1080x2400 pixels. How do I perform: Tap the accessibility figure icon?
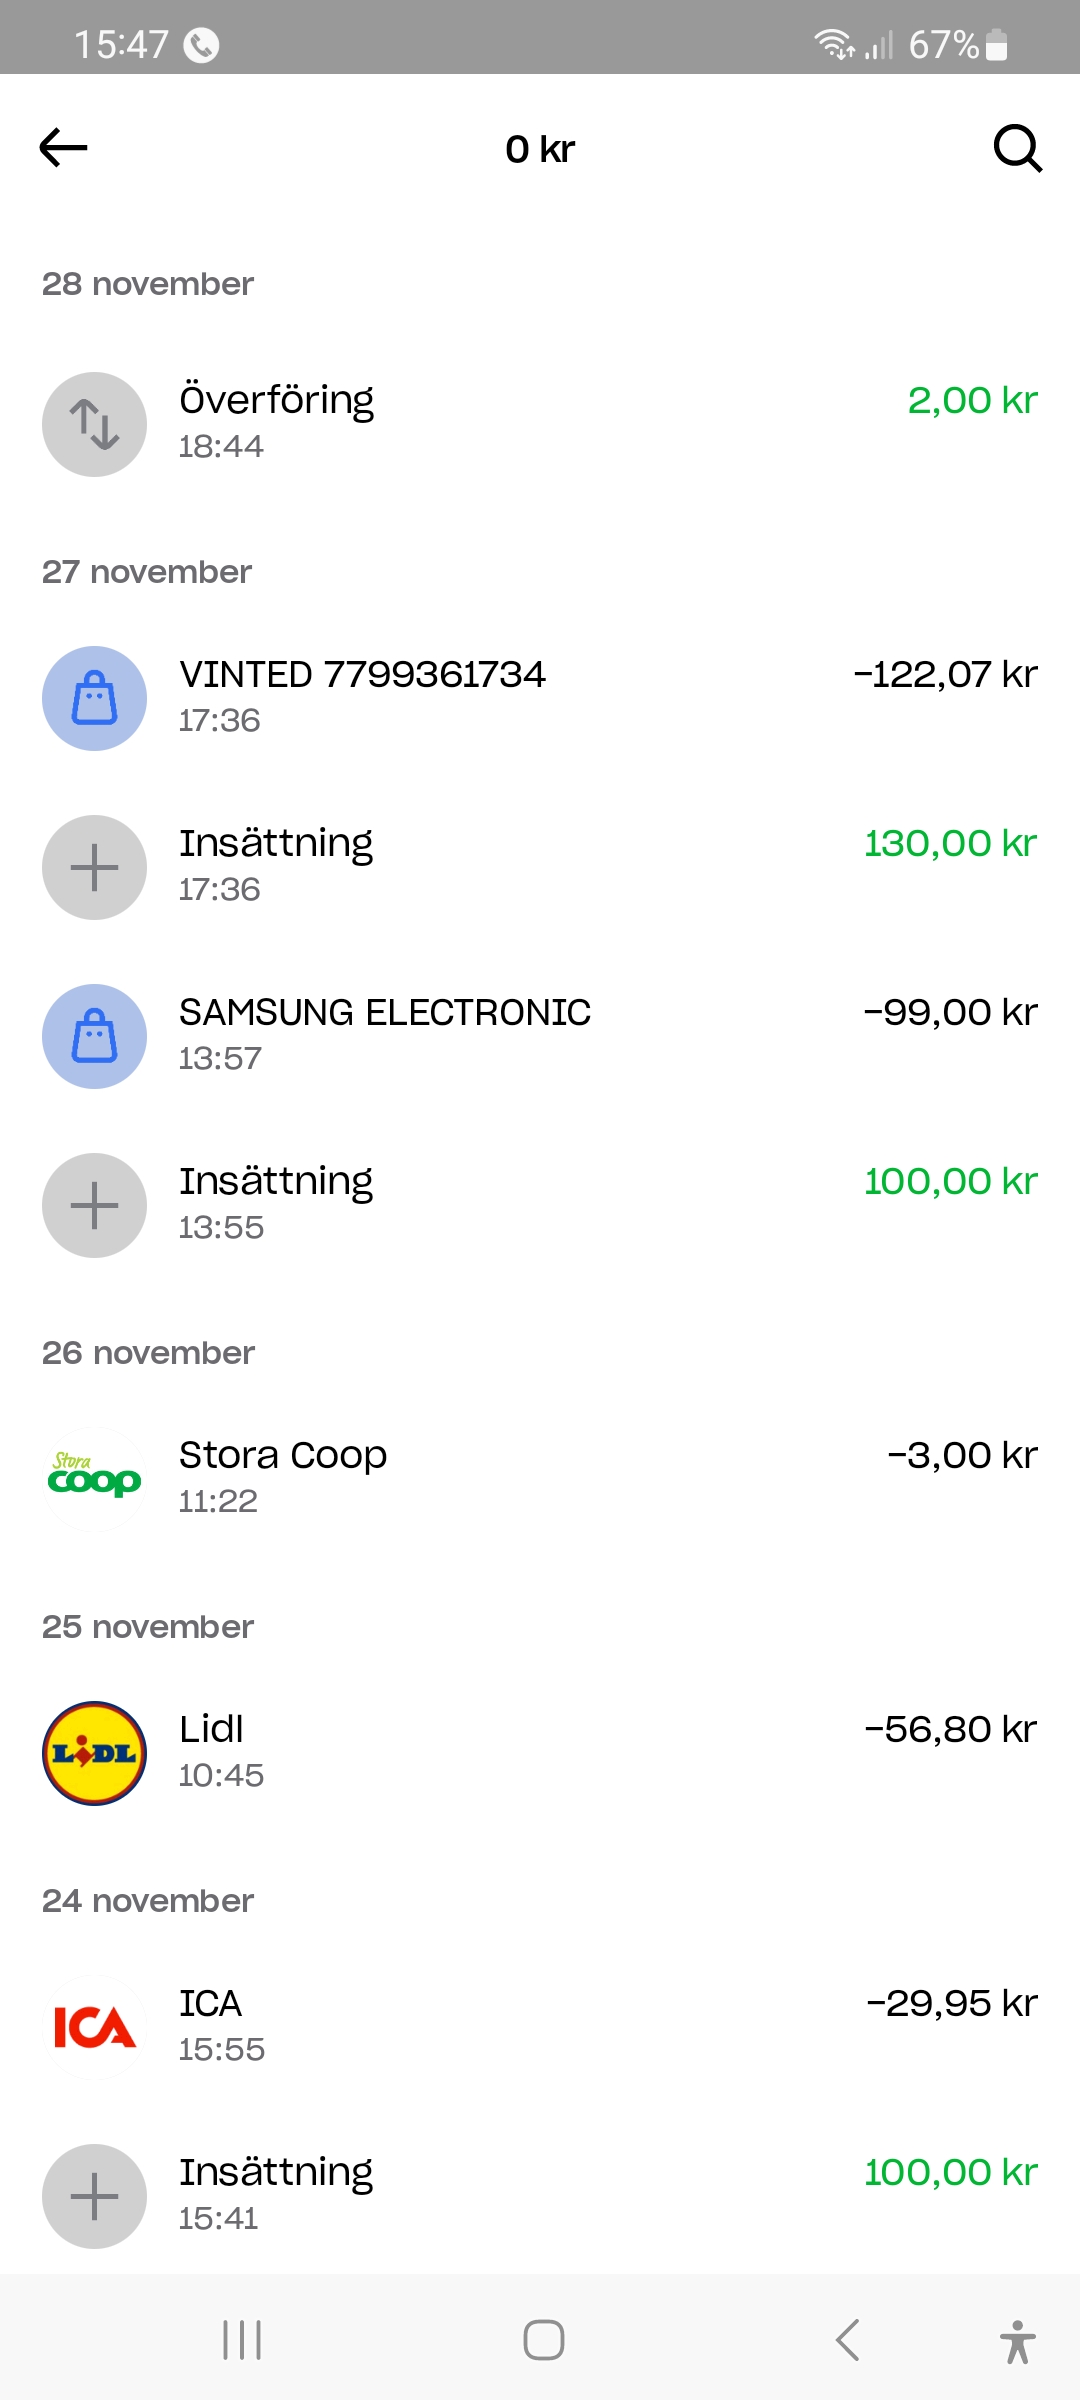pyautogui.click(x=1017, y=2341)
